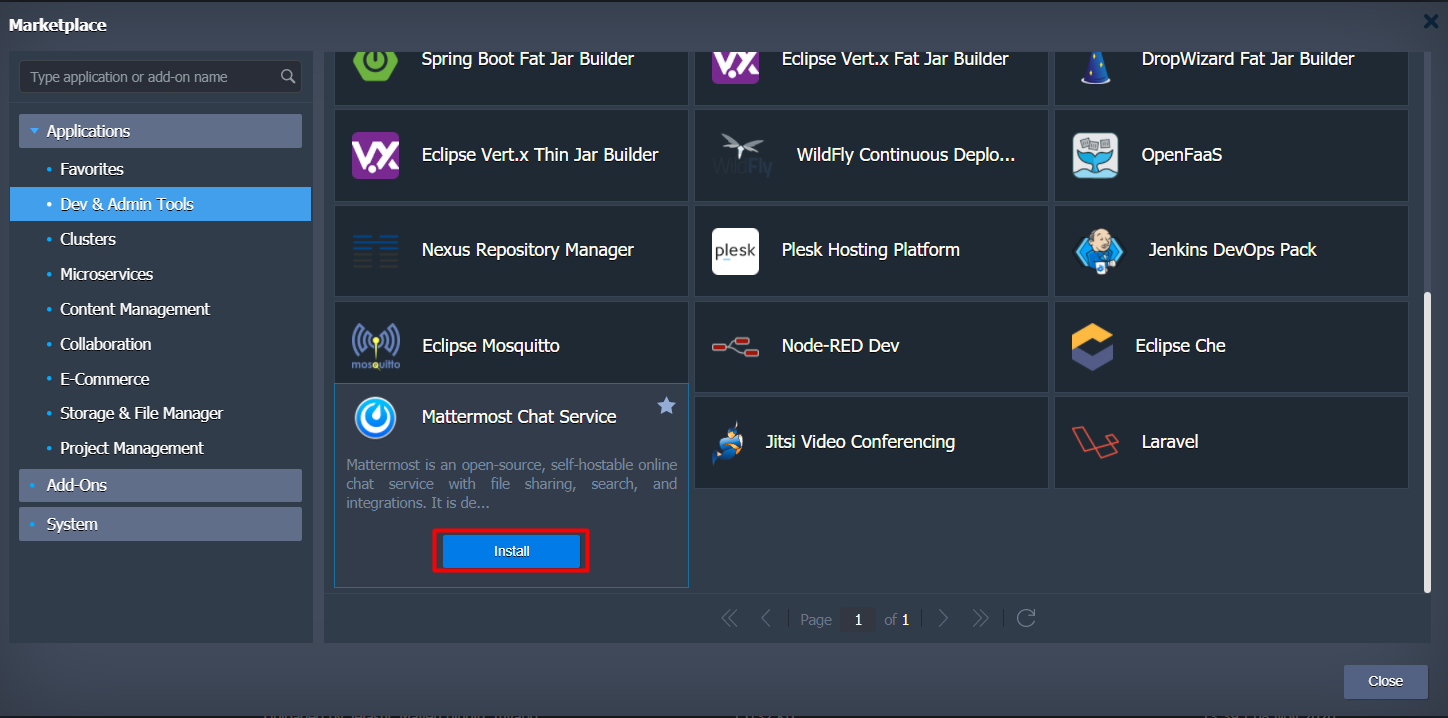Image resolution: width=1448 pixels, height=718 pixels.
Task: Open the Clusters category
Action: pyautogui.click(x=88, y=239)
